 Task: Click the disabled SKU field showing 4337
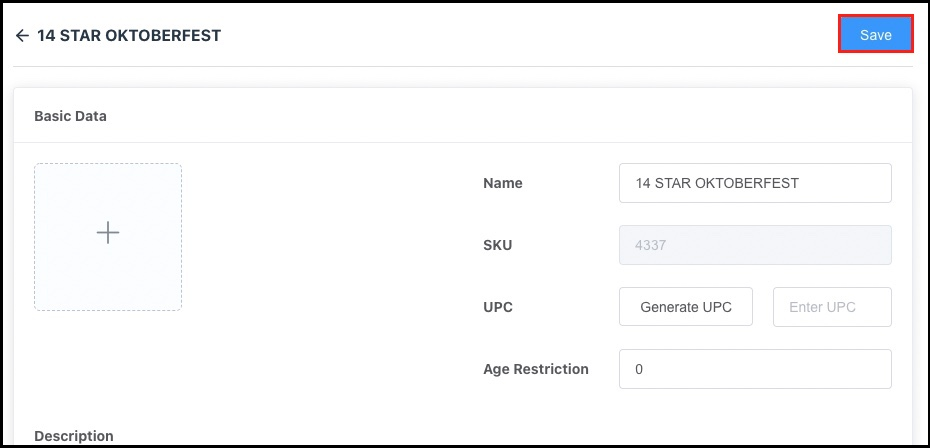[x=755, y=245]
